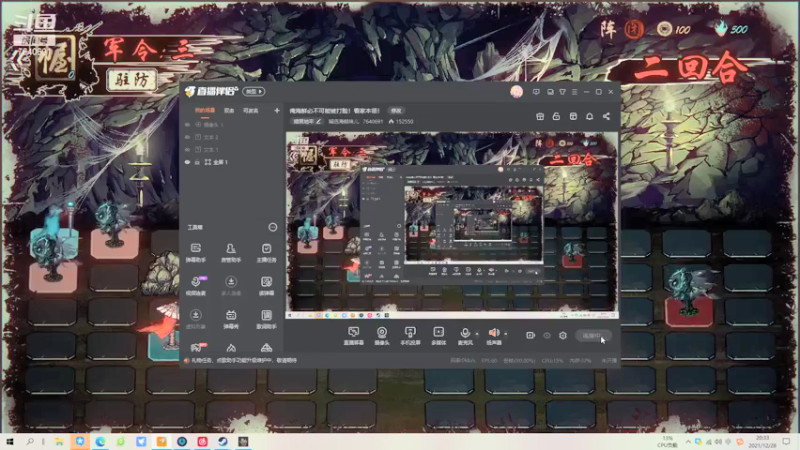The height and width of the screenshot is (450, 800).
Task: Click the FPS readout in status bar
Action: (489, 361)
